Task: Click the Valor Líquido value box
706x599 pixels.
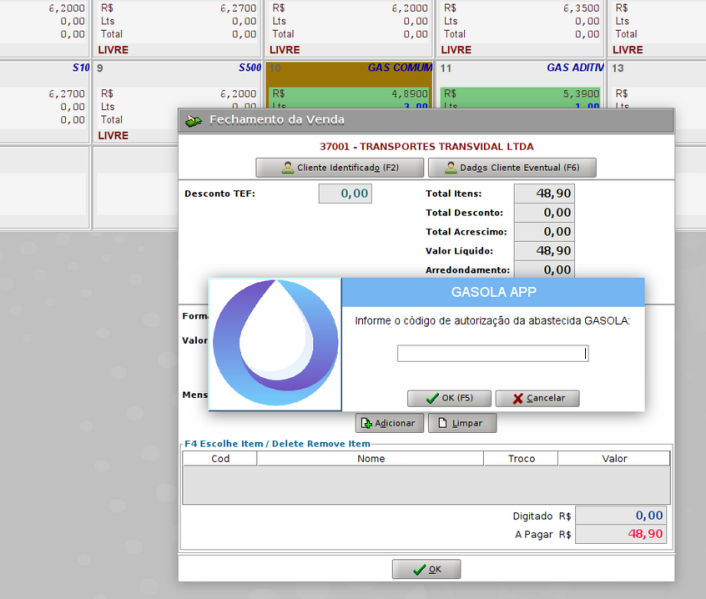Action: [543, 251]
